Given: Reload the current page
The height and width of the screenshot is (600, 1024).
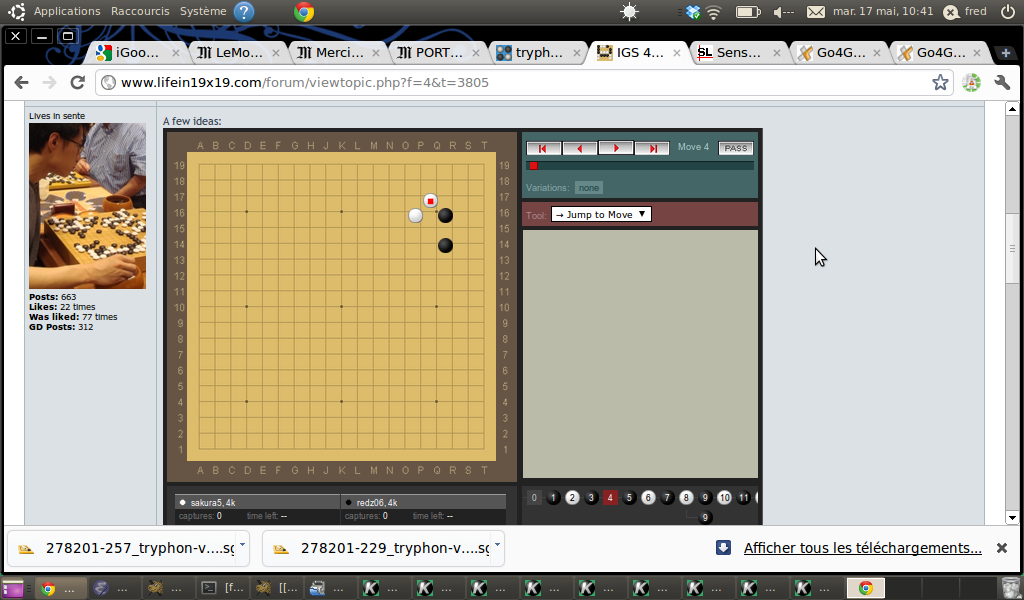Looking at the screenshot, I should tap(77, 82).
